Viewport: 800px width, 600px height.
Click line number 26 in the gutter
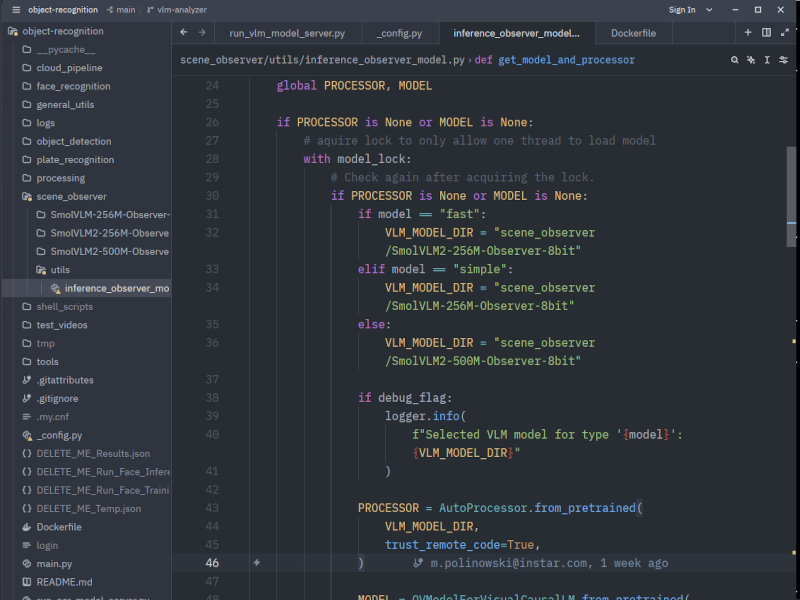(212, 122)
